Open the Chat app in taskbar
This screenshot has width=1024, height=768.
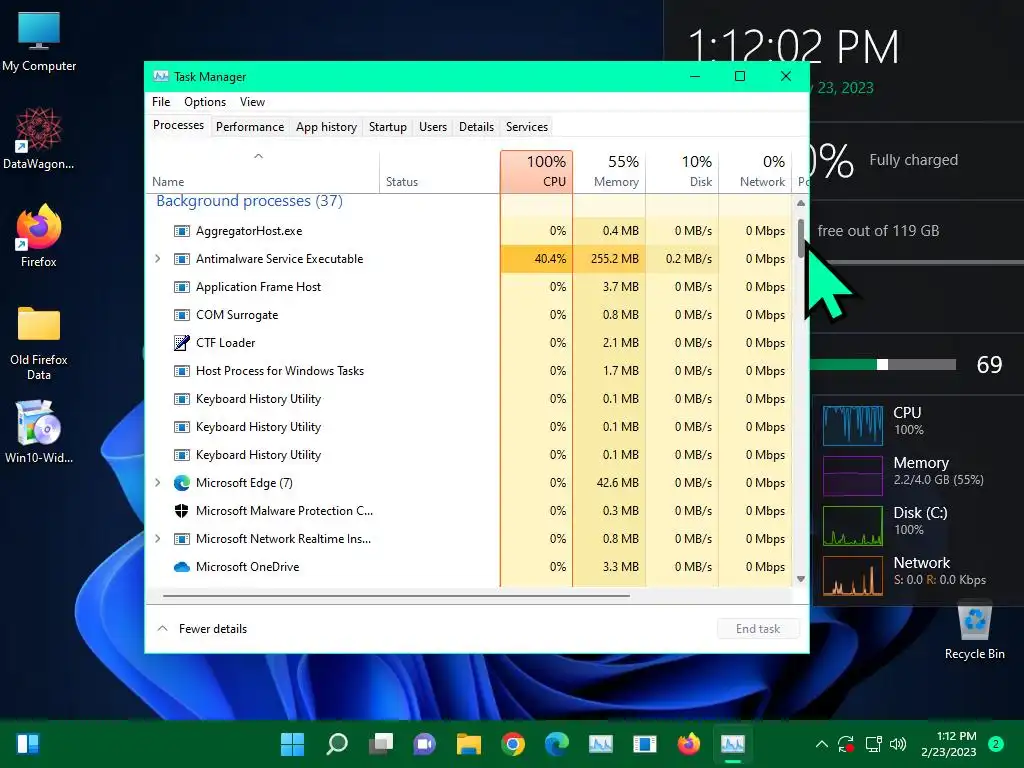pyautogui.click(x=424, y=744)
